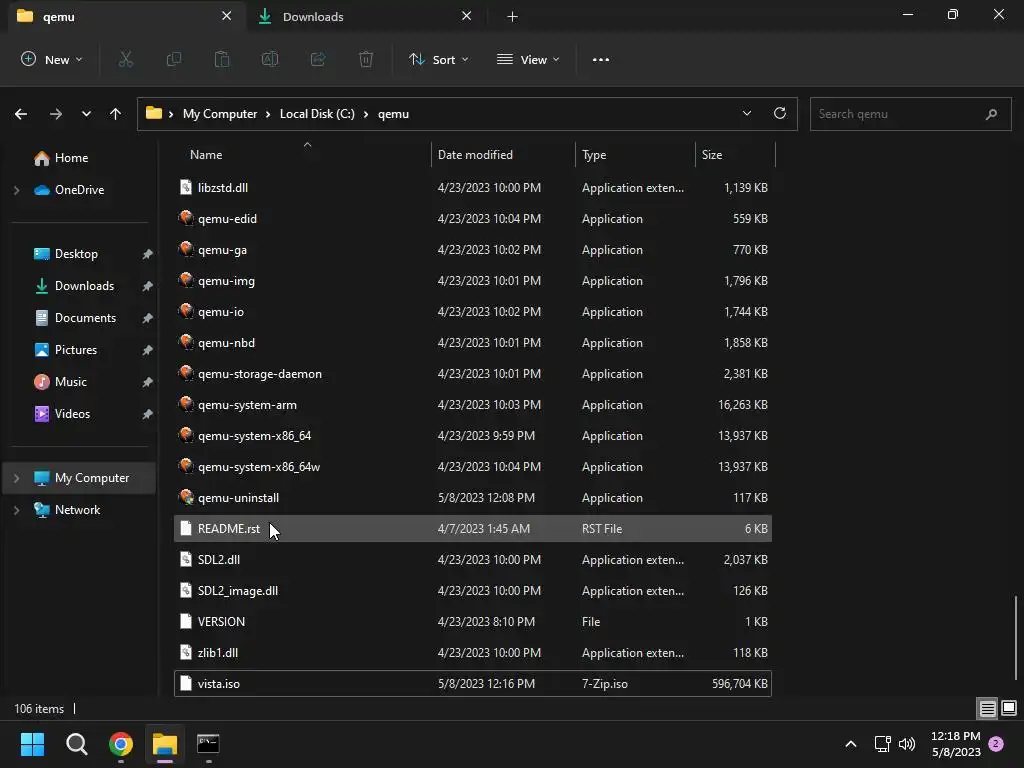Viewport: 1024px width, 768px height.
Task: Unpin Pictures using its pin icon
Action: click(x=148, y=350)
